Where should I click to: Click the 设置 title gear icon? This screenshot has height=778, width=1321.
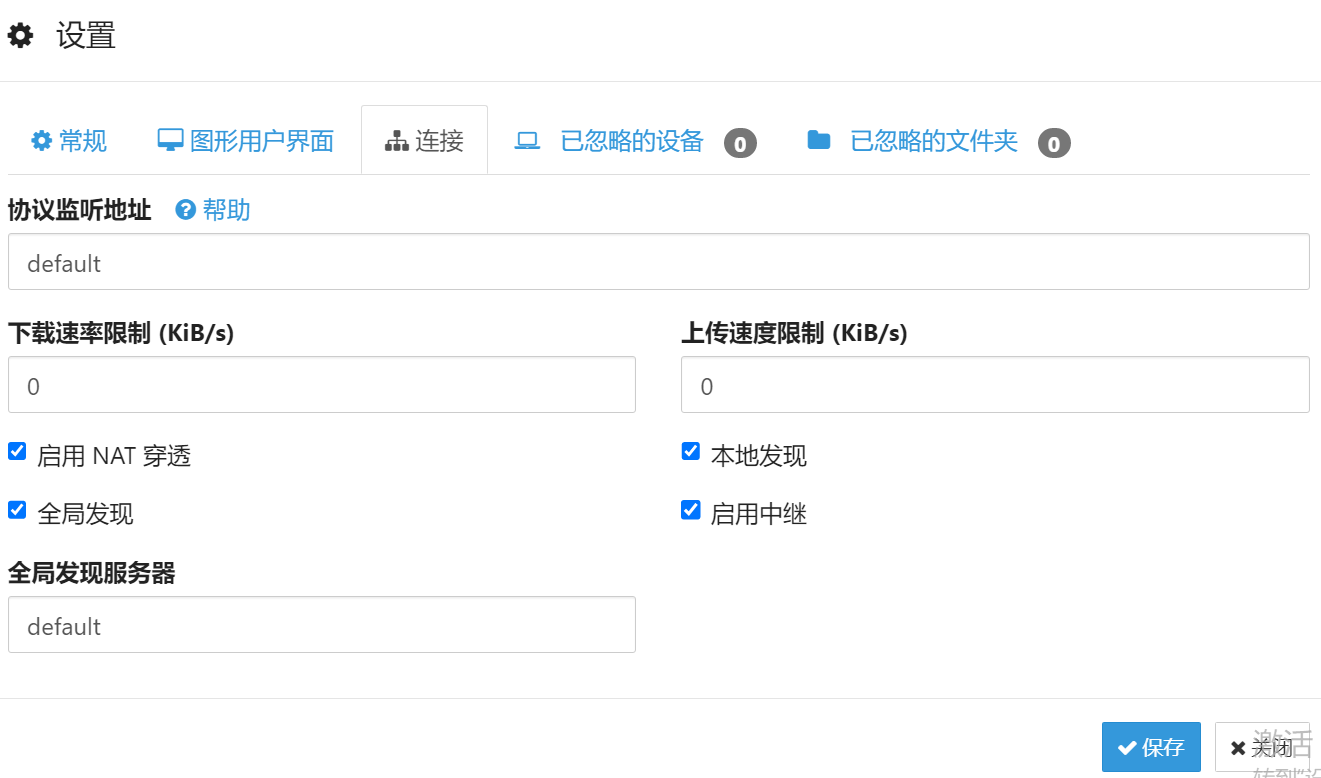21,37
